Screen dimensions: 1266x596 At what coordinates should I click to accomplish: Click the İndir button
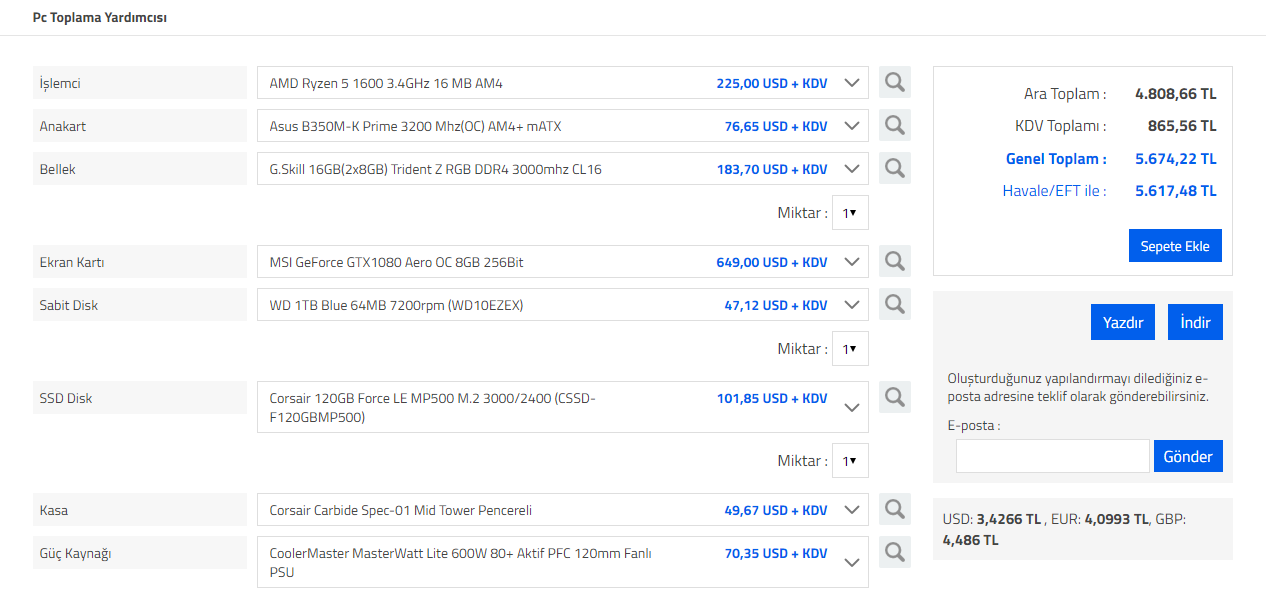click(x=1195, y=322)
